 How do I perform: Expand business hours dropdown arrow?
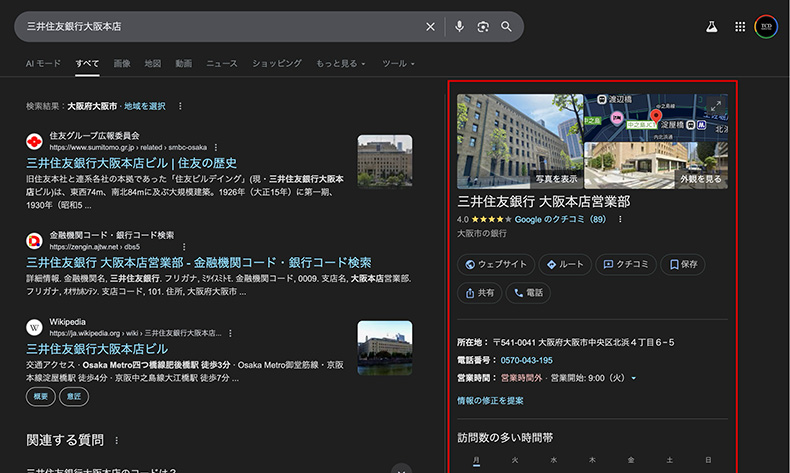tap(633, 378)
